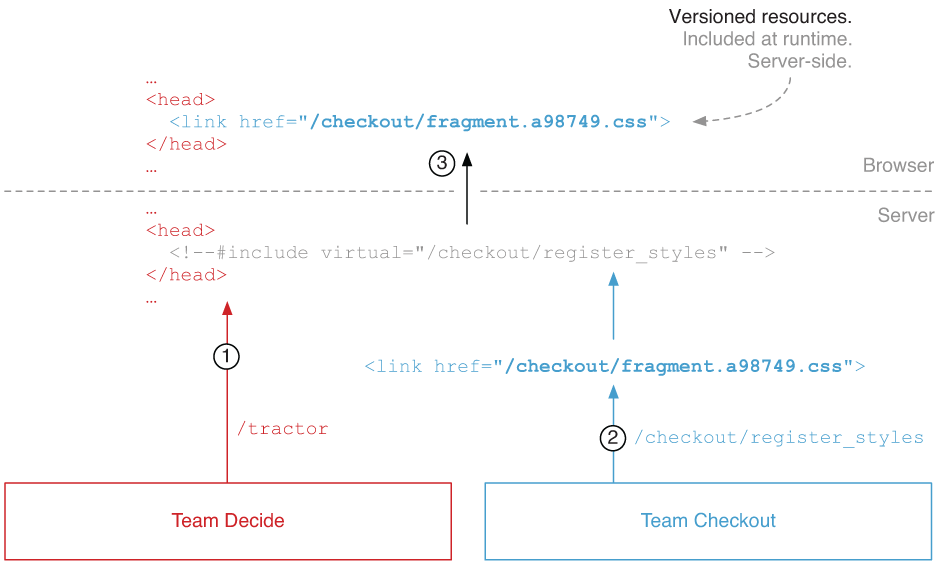
Task: Click the blue arrowhead below the include comment
Action: point(613,280)
